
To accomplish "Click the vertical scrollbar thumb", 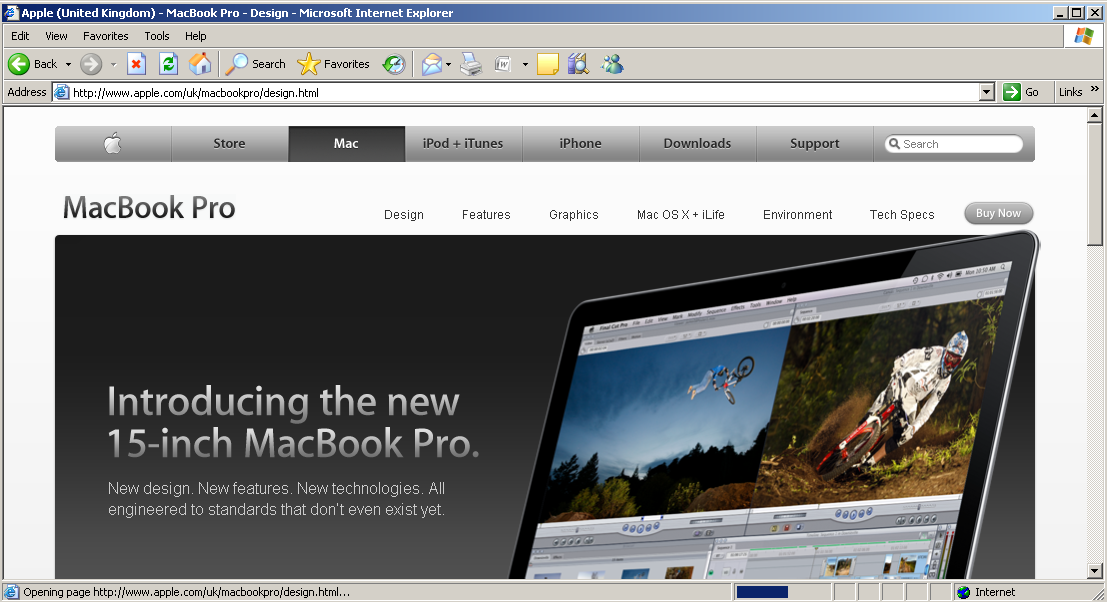I will [x=1095, y=185].
